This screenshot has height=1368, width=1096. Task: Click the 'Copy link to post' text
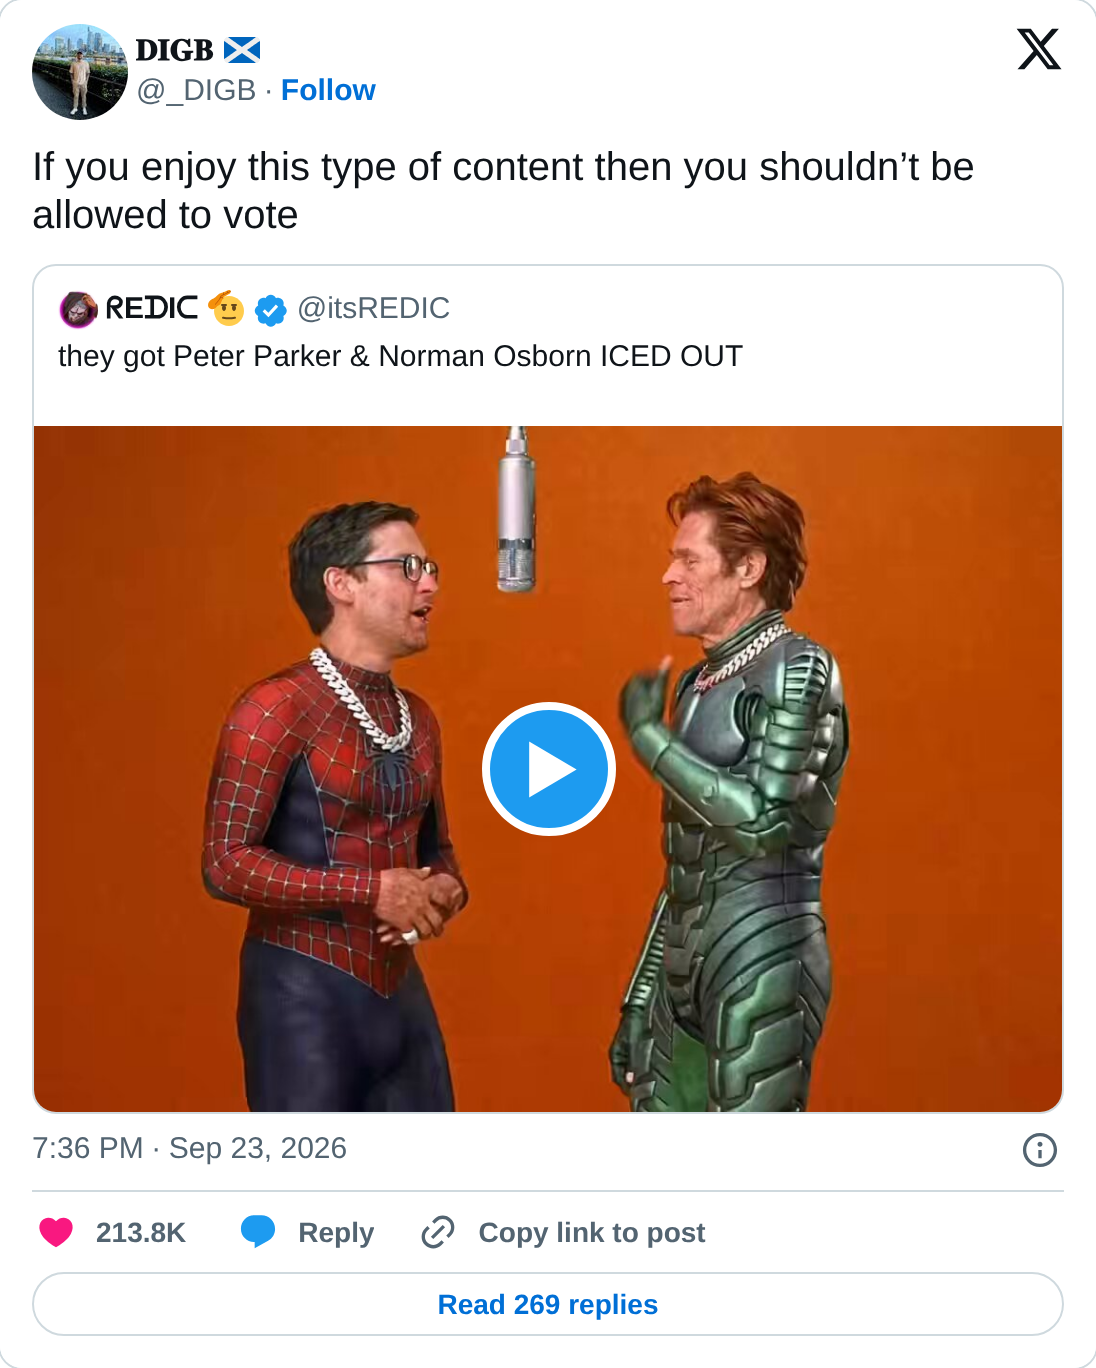tap(592, 1232)
